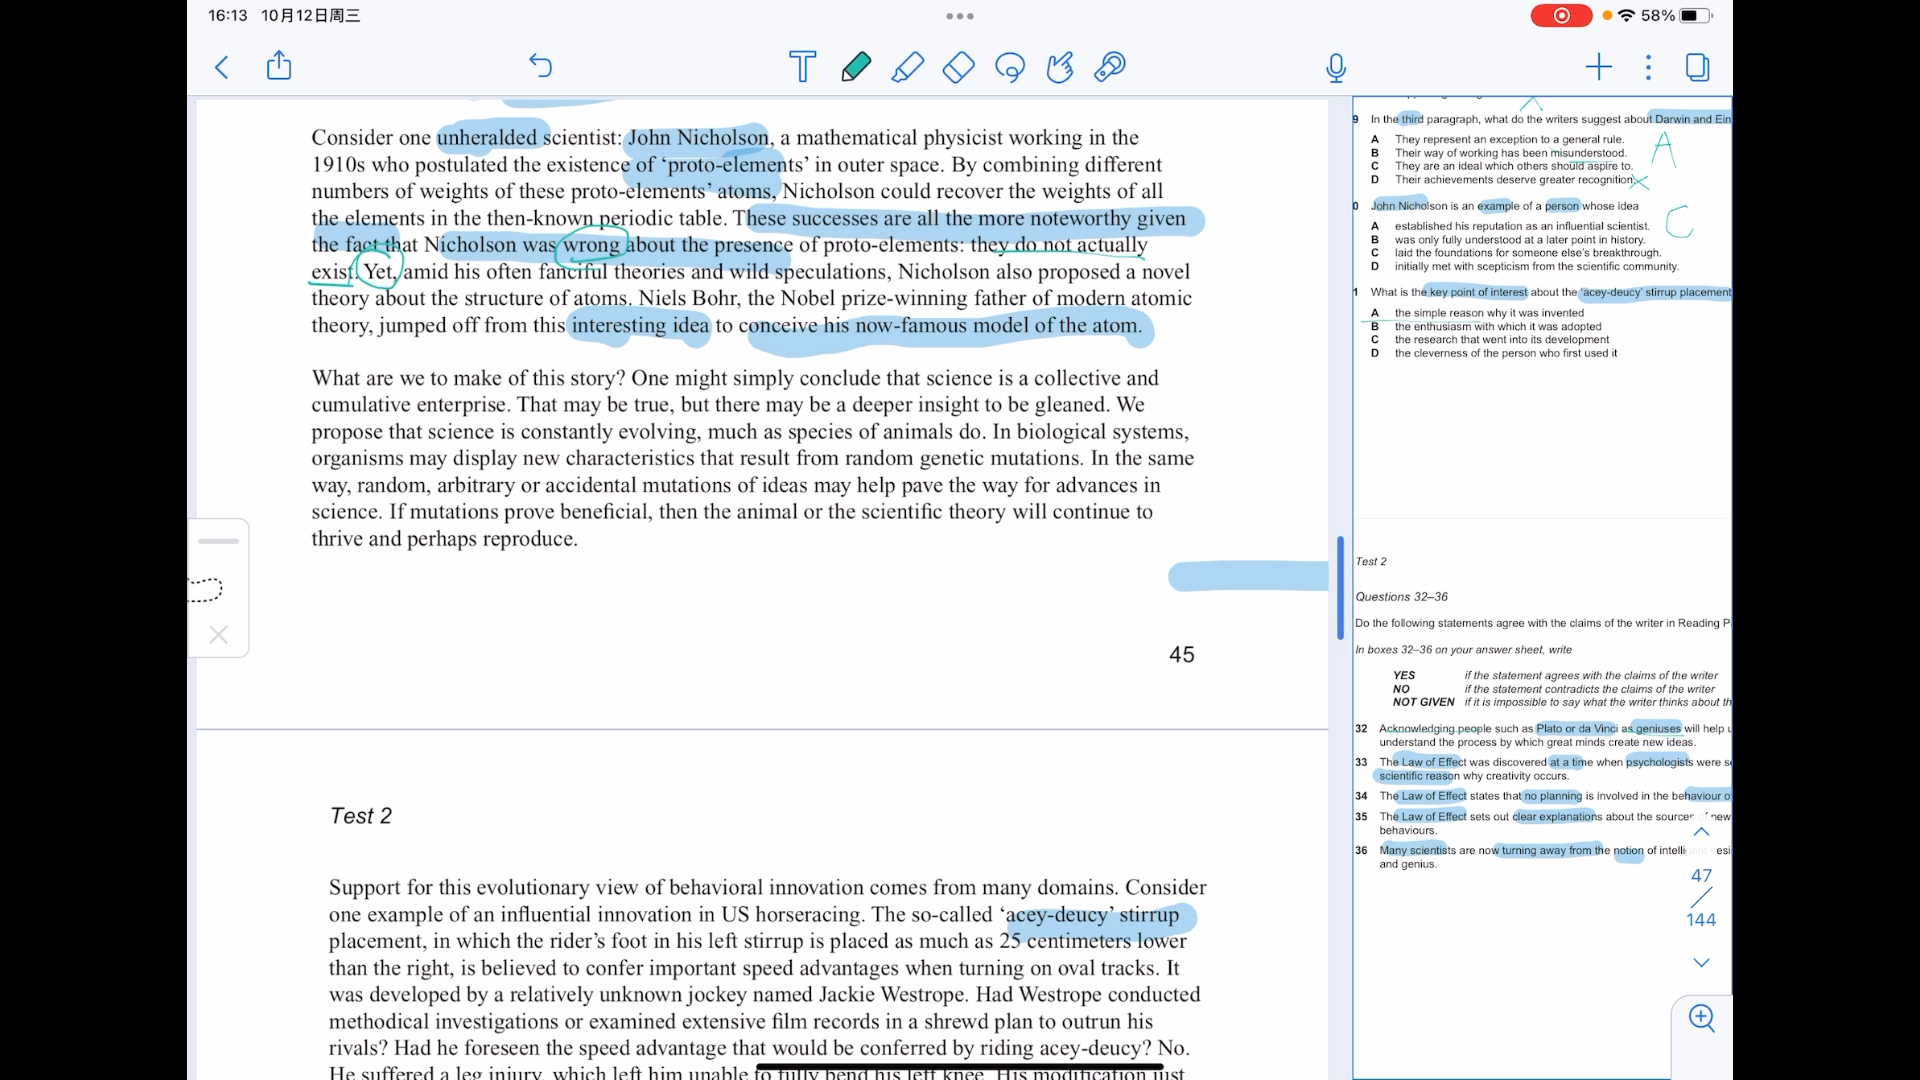This screenshot has width=1920, height=1080.
Task: Go back using the left chevron
Action: pyautogui.click(x=222, y=67)
